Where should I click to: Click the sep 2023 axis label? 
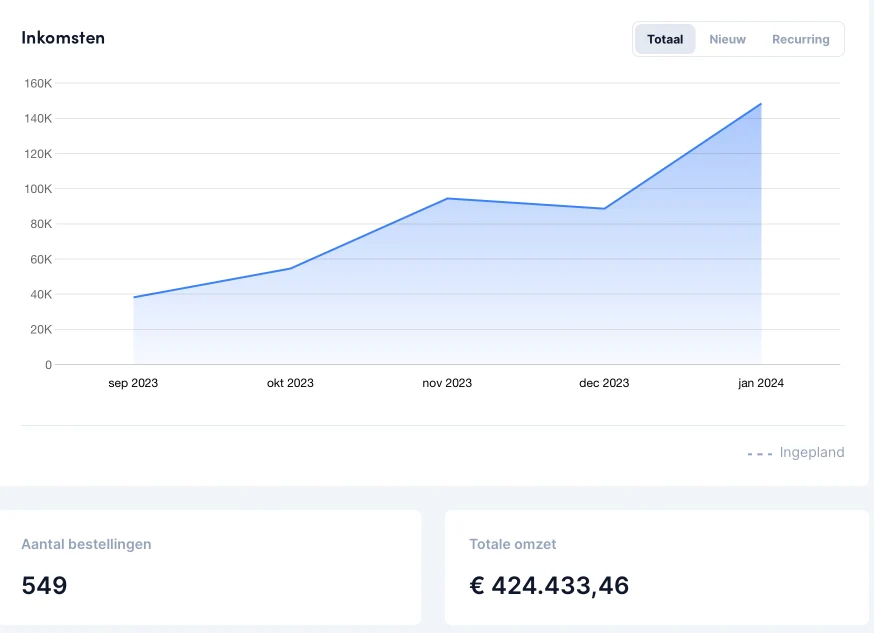[133, 383]
